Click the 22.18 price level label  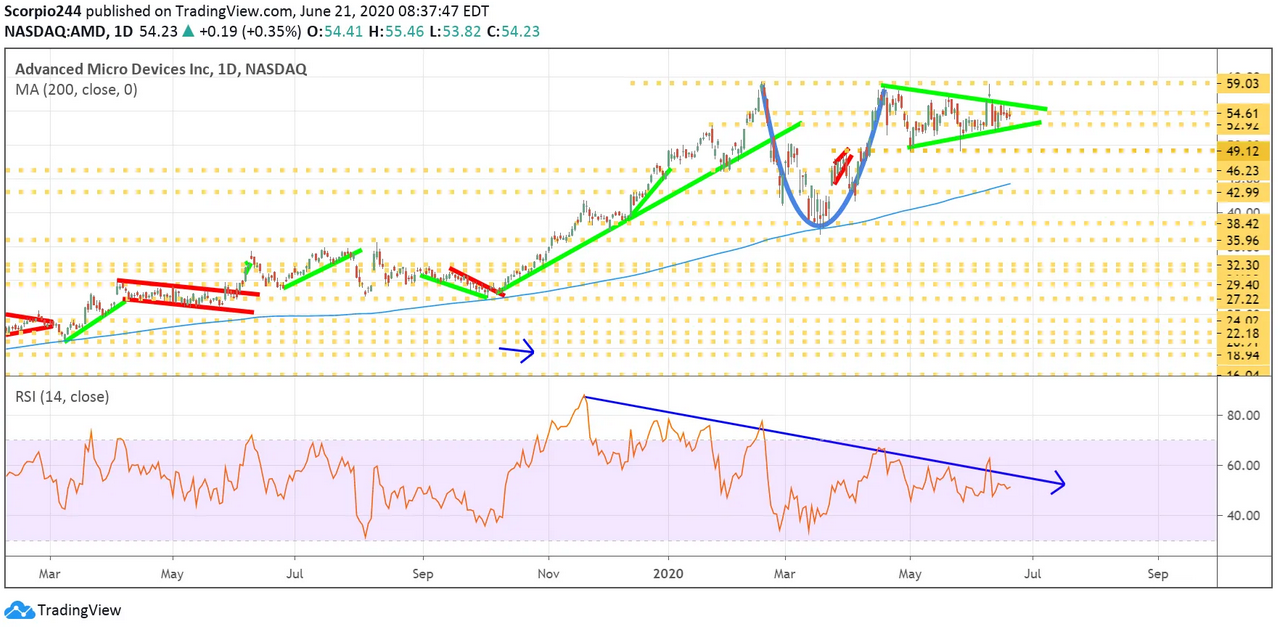point(1245,333)
